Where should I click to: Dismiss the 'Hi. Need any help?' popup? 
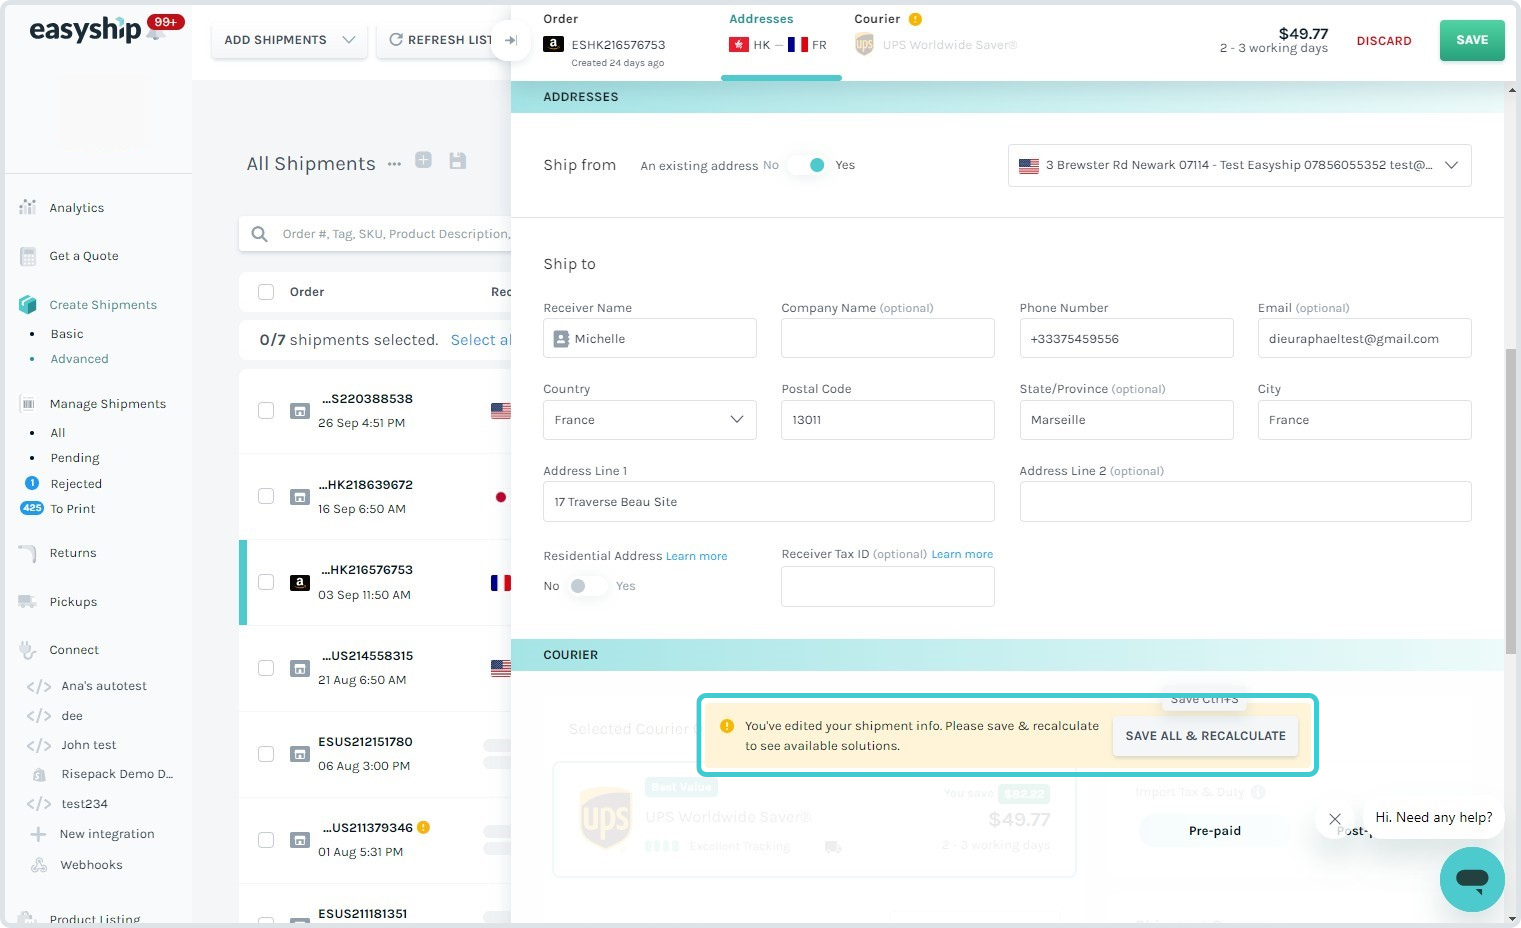click(1334, 819)
